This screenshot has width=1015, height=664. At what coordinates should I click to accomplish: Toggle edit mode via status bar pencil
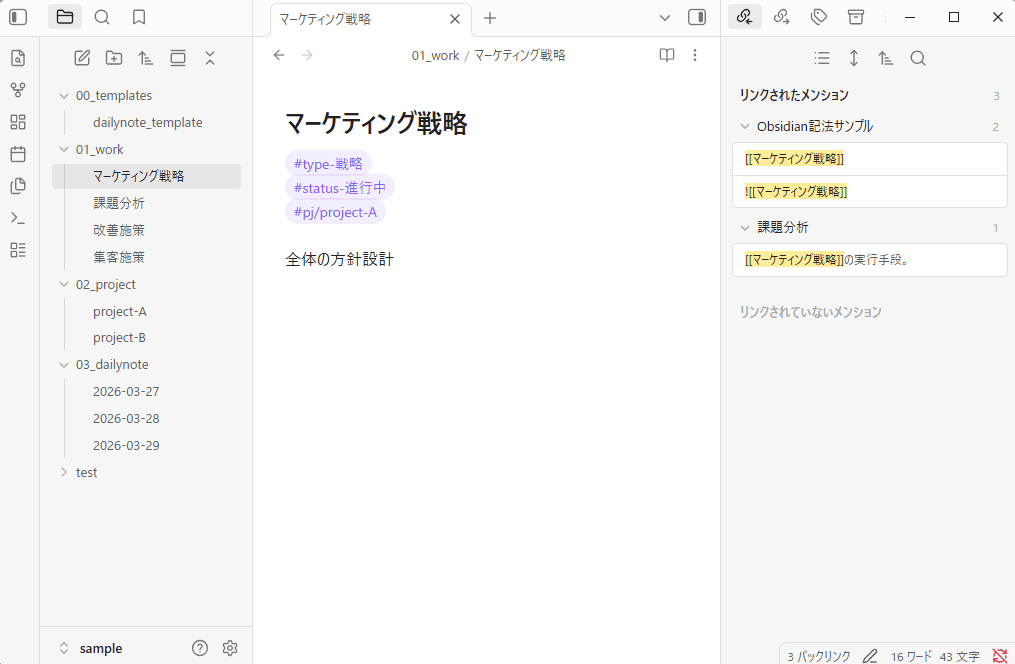(x=869, y=656)
